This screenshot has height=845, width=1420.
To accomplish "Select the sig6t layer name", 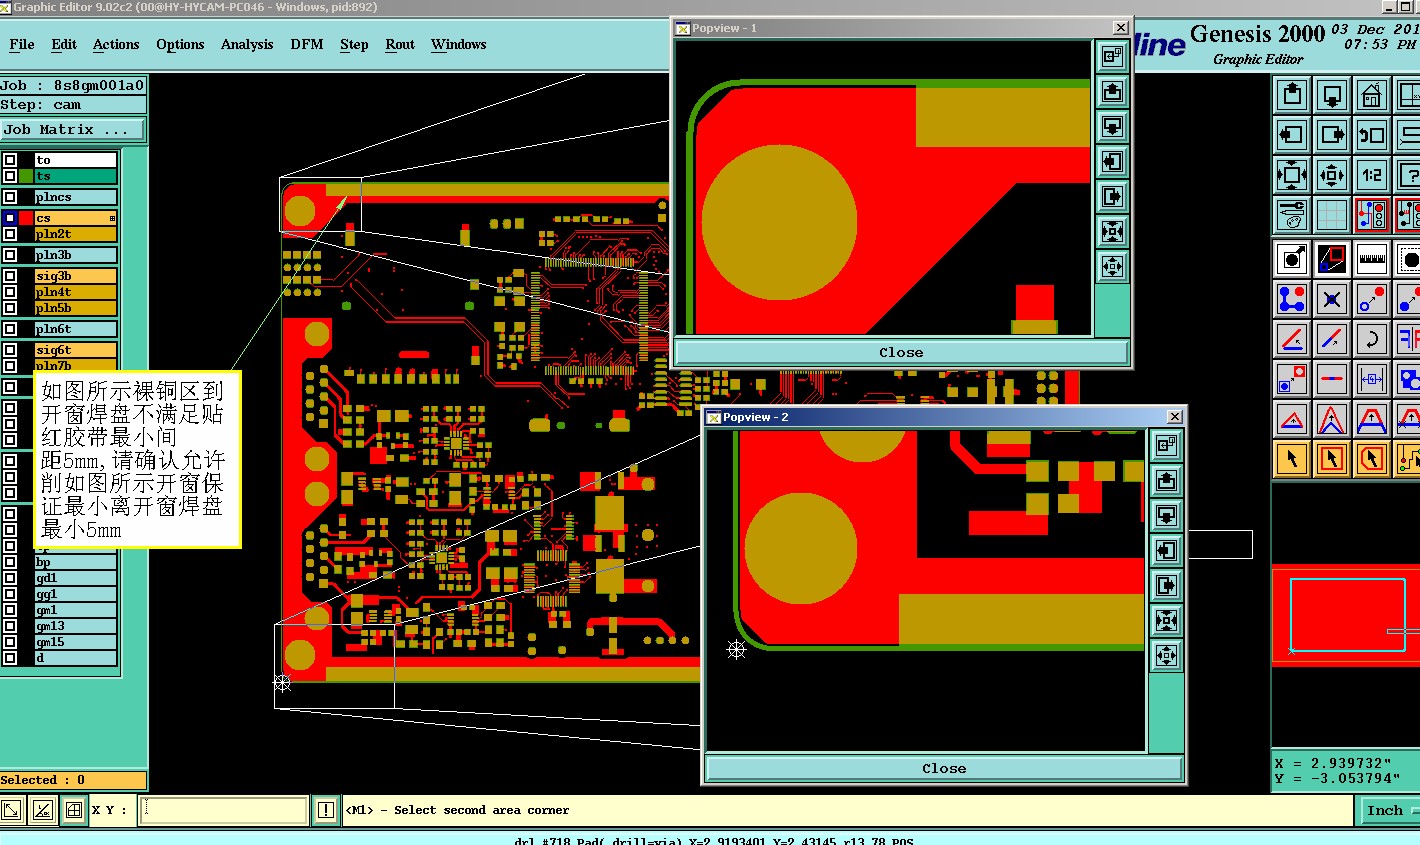I will (x=76, y=350).
